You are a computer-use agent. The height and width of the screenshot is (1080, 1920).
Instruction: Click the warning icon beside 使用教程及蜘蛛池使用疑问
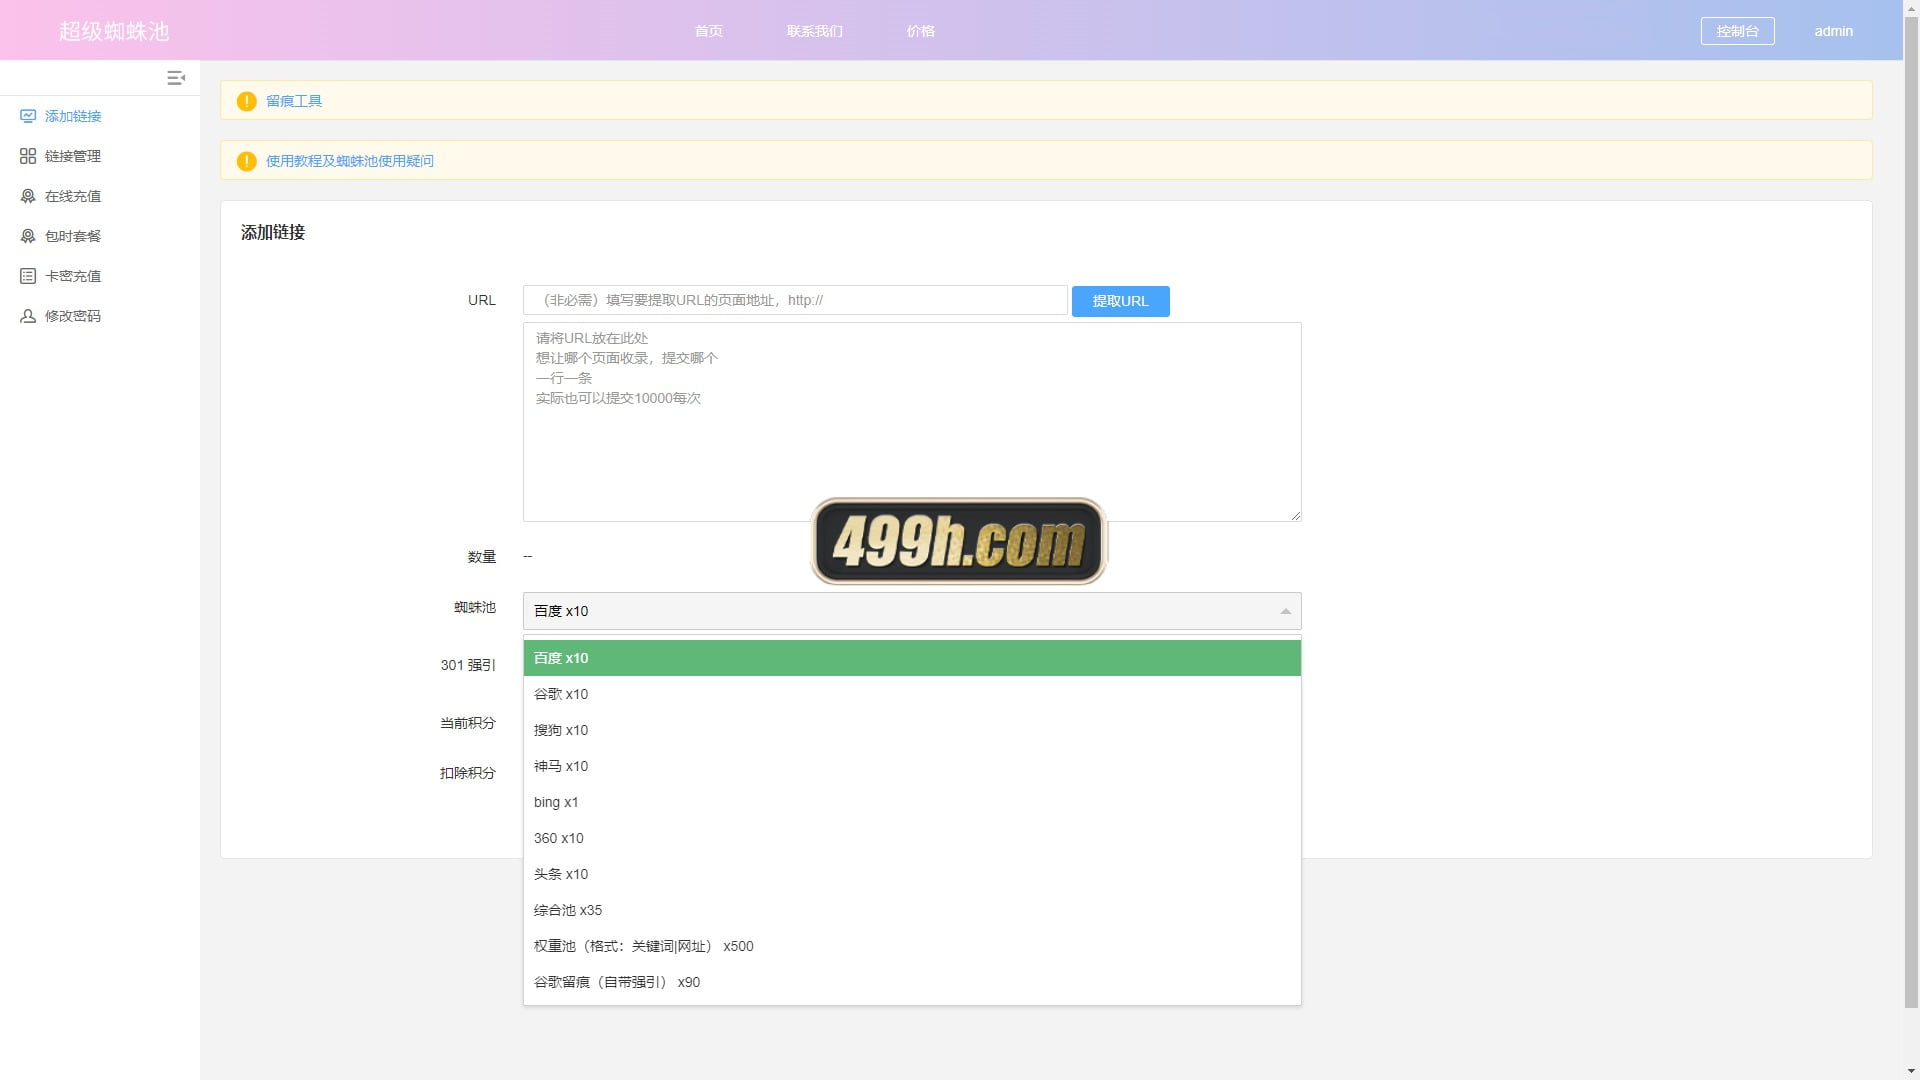click(x=246, y=161)
